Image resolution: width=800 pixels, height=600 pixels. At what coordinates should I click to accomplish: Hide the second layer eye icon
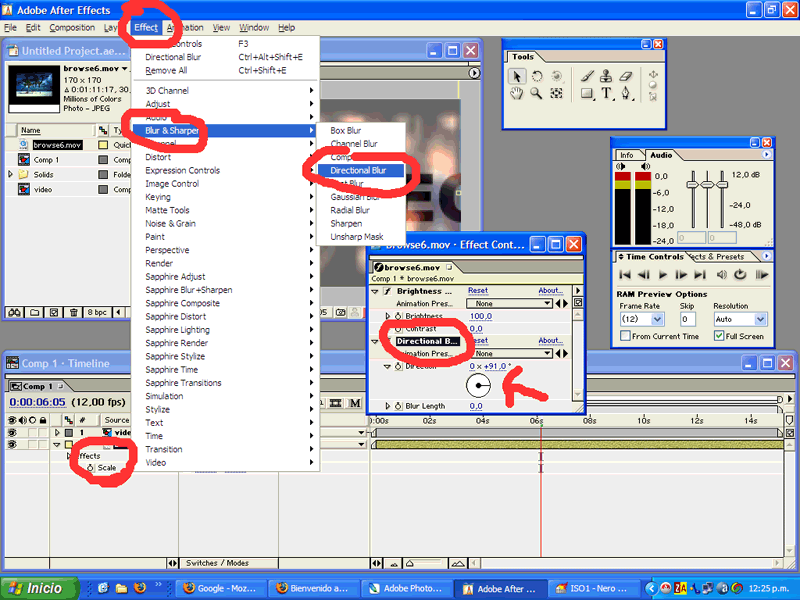click(x=12, y=445)
